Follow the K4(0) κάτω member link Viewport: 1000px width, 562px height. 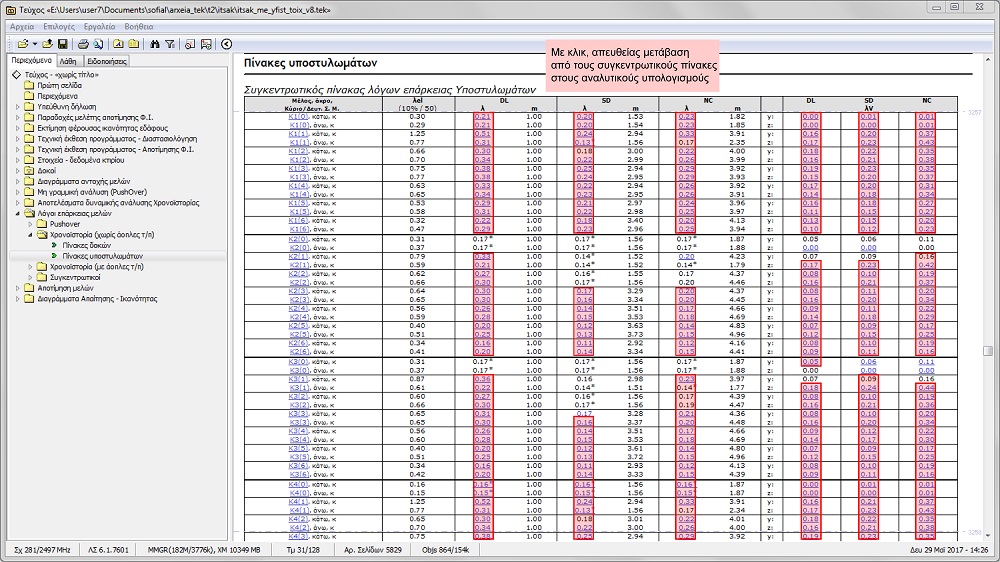pyautogui.click(x=299, y=484)
